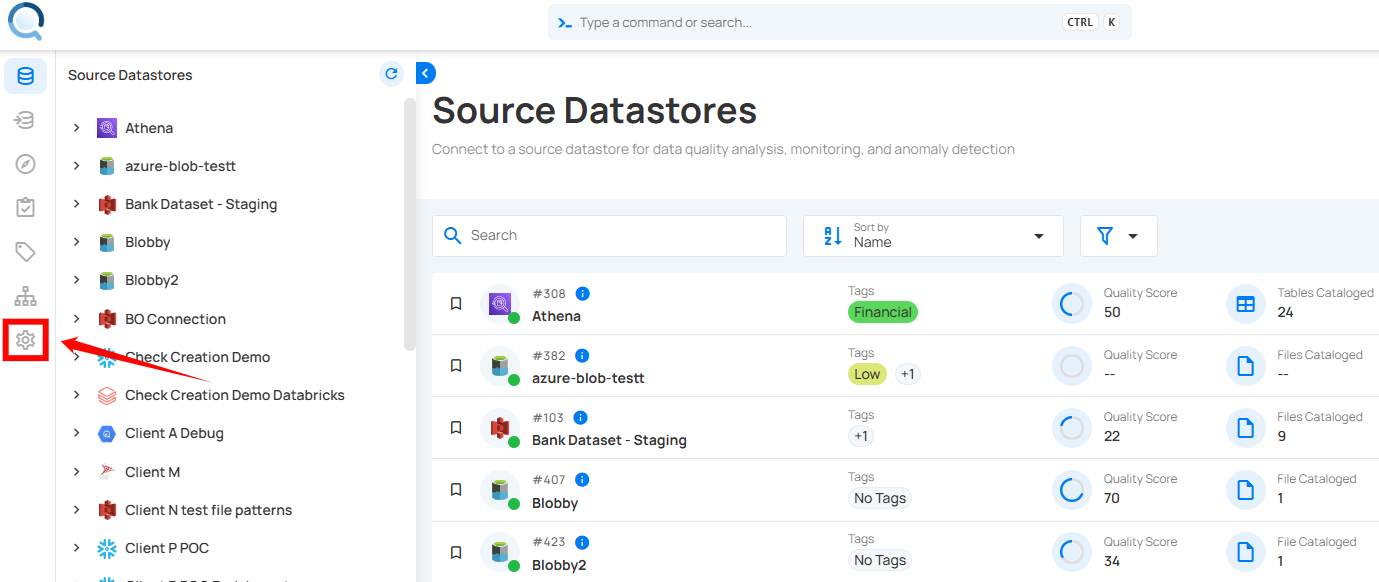Click the Financial tag on Athena

tap(882, 312)
